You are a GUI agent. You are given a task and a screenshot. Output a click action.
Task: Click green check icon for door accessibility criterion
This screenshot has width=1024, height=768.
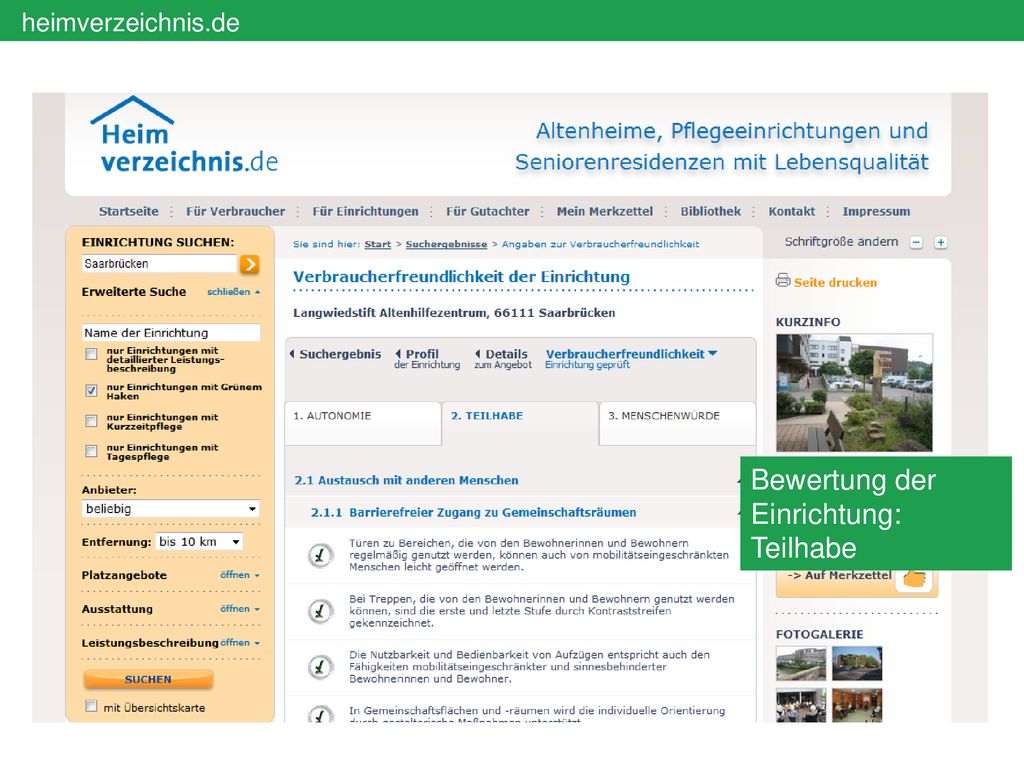tap(320, 556)
